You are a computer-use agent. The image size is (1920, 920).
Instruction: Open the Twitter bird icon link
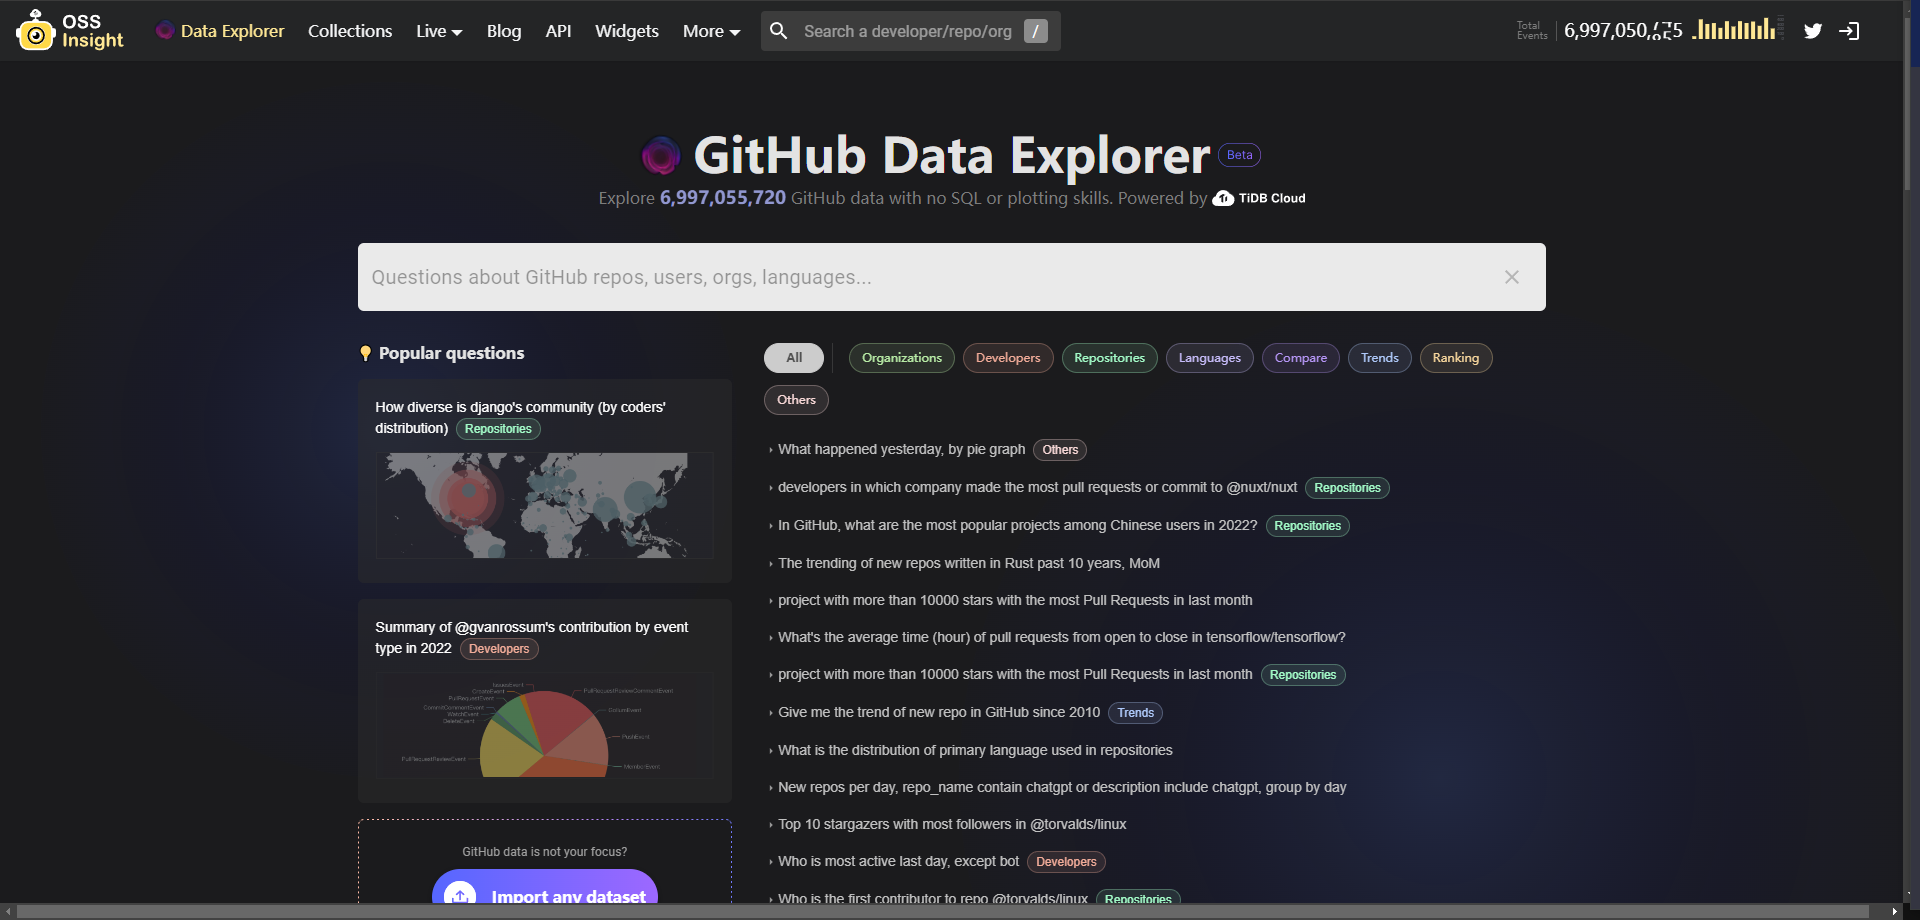[1812, 31]
